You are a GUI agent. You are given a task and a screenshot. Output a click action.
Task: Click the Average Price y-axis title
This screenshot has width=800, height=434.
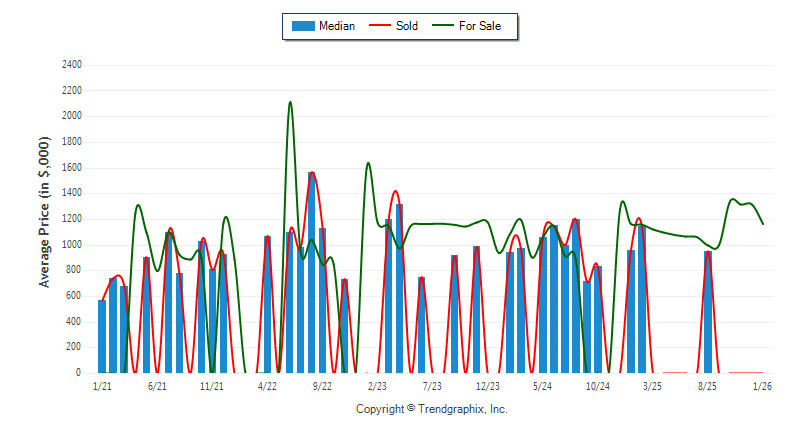[45, 218]
